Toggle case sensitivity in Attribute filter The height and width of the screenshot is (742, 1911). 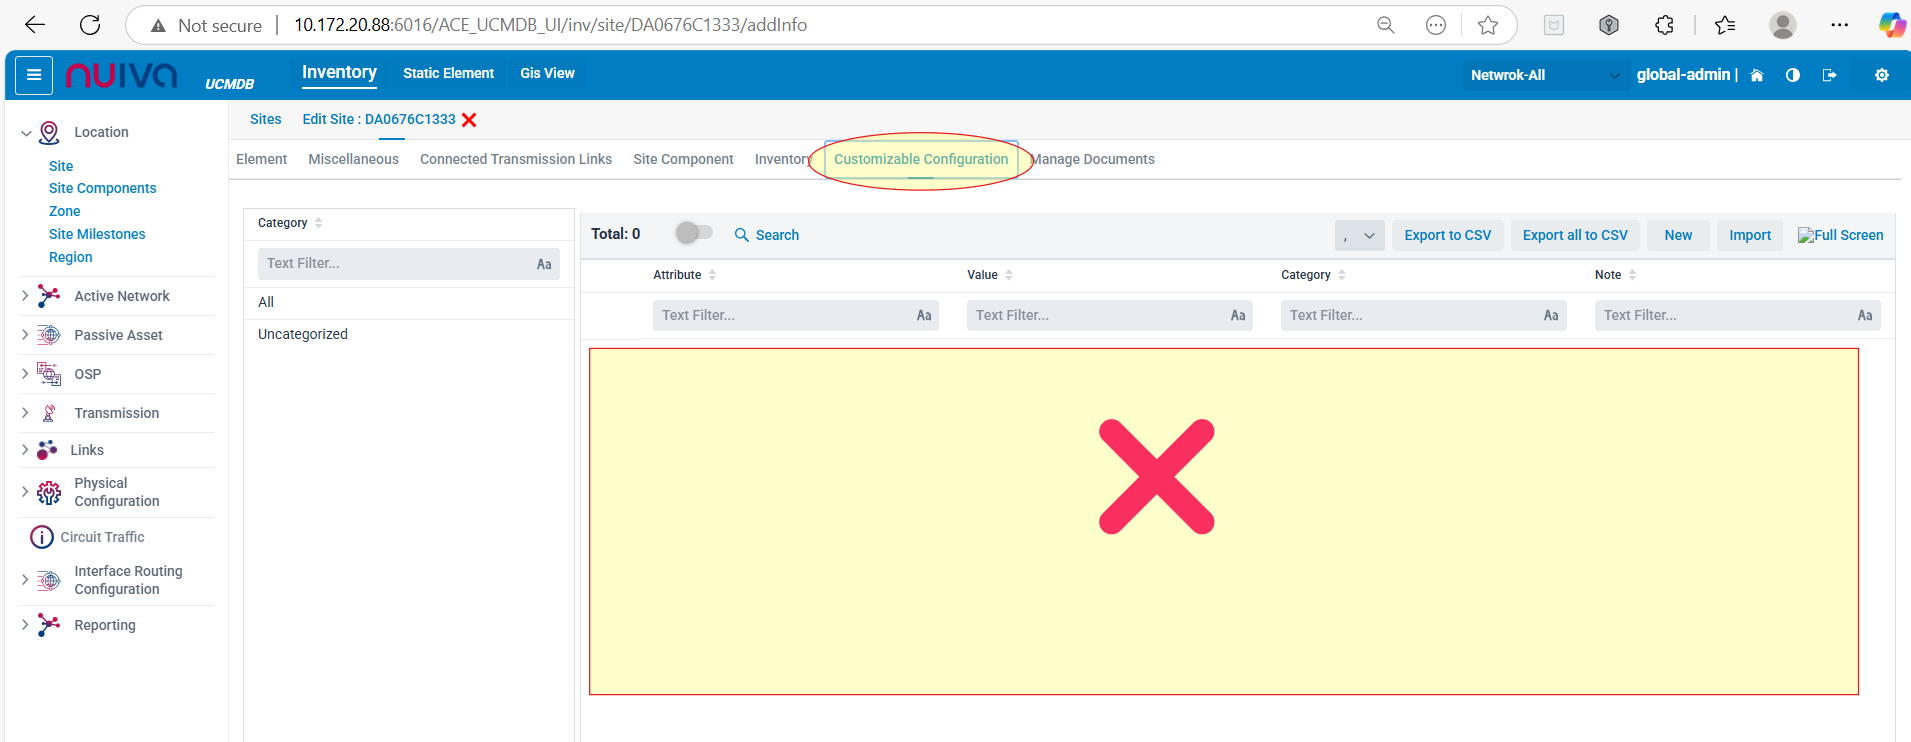pyautogui.click(x=923, y=316)
